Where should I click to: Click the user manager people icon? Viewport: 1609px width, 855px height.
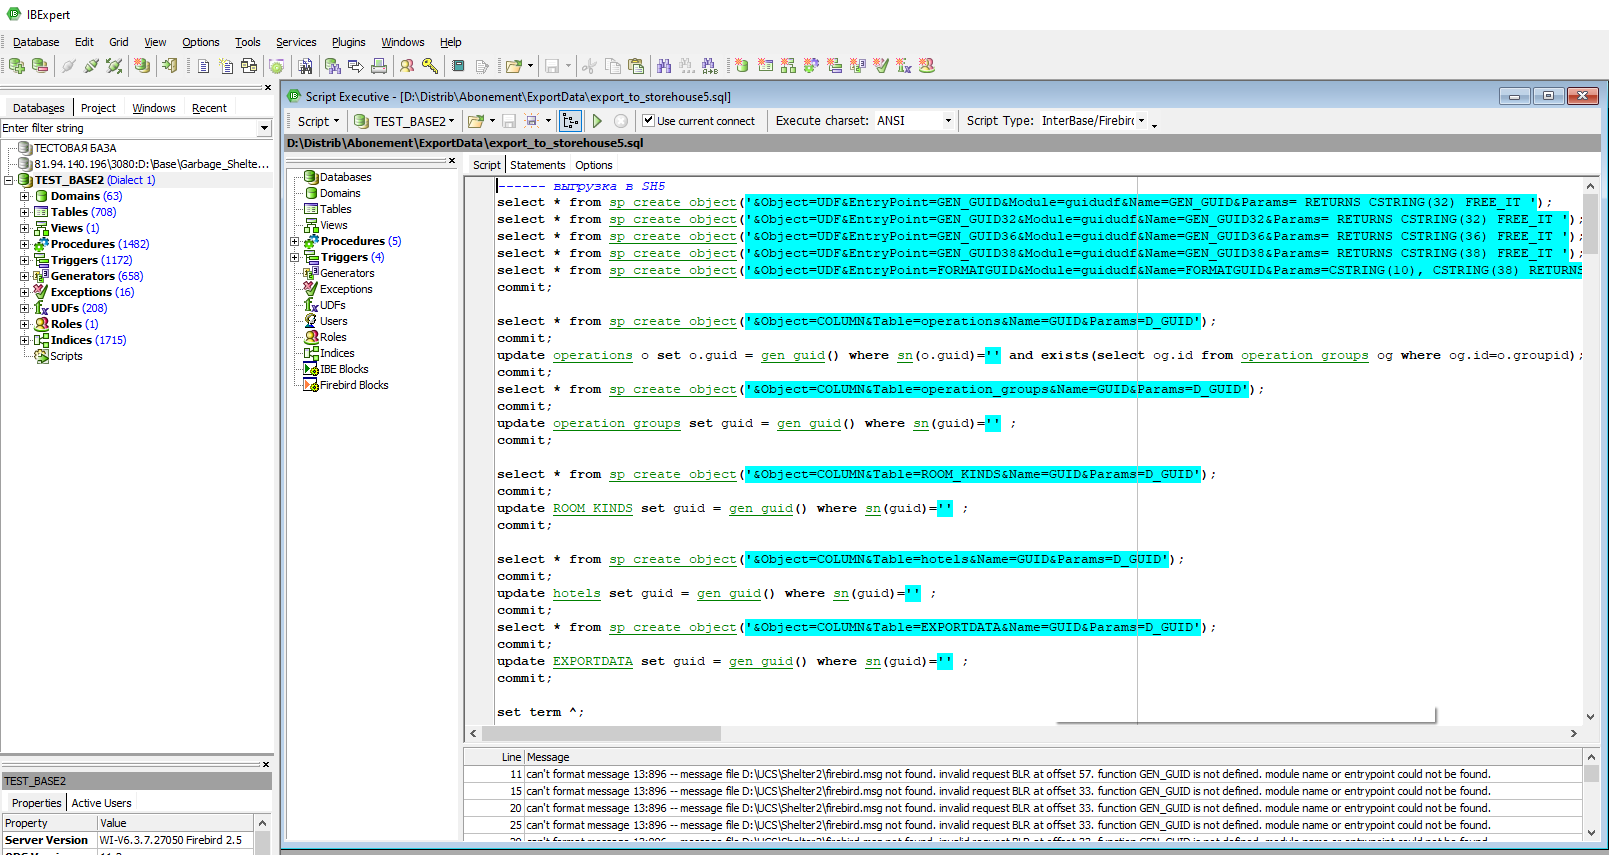pos(407,66)
